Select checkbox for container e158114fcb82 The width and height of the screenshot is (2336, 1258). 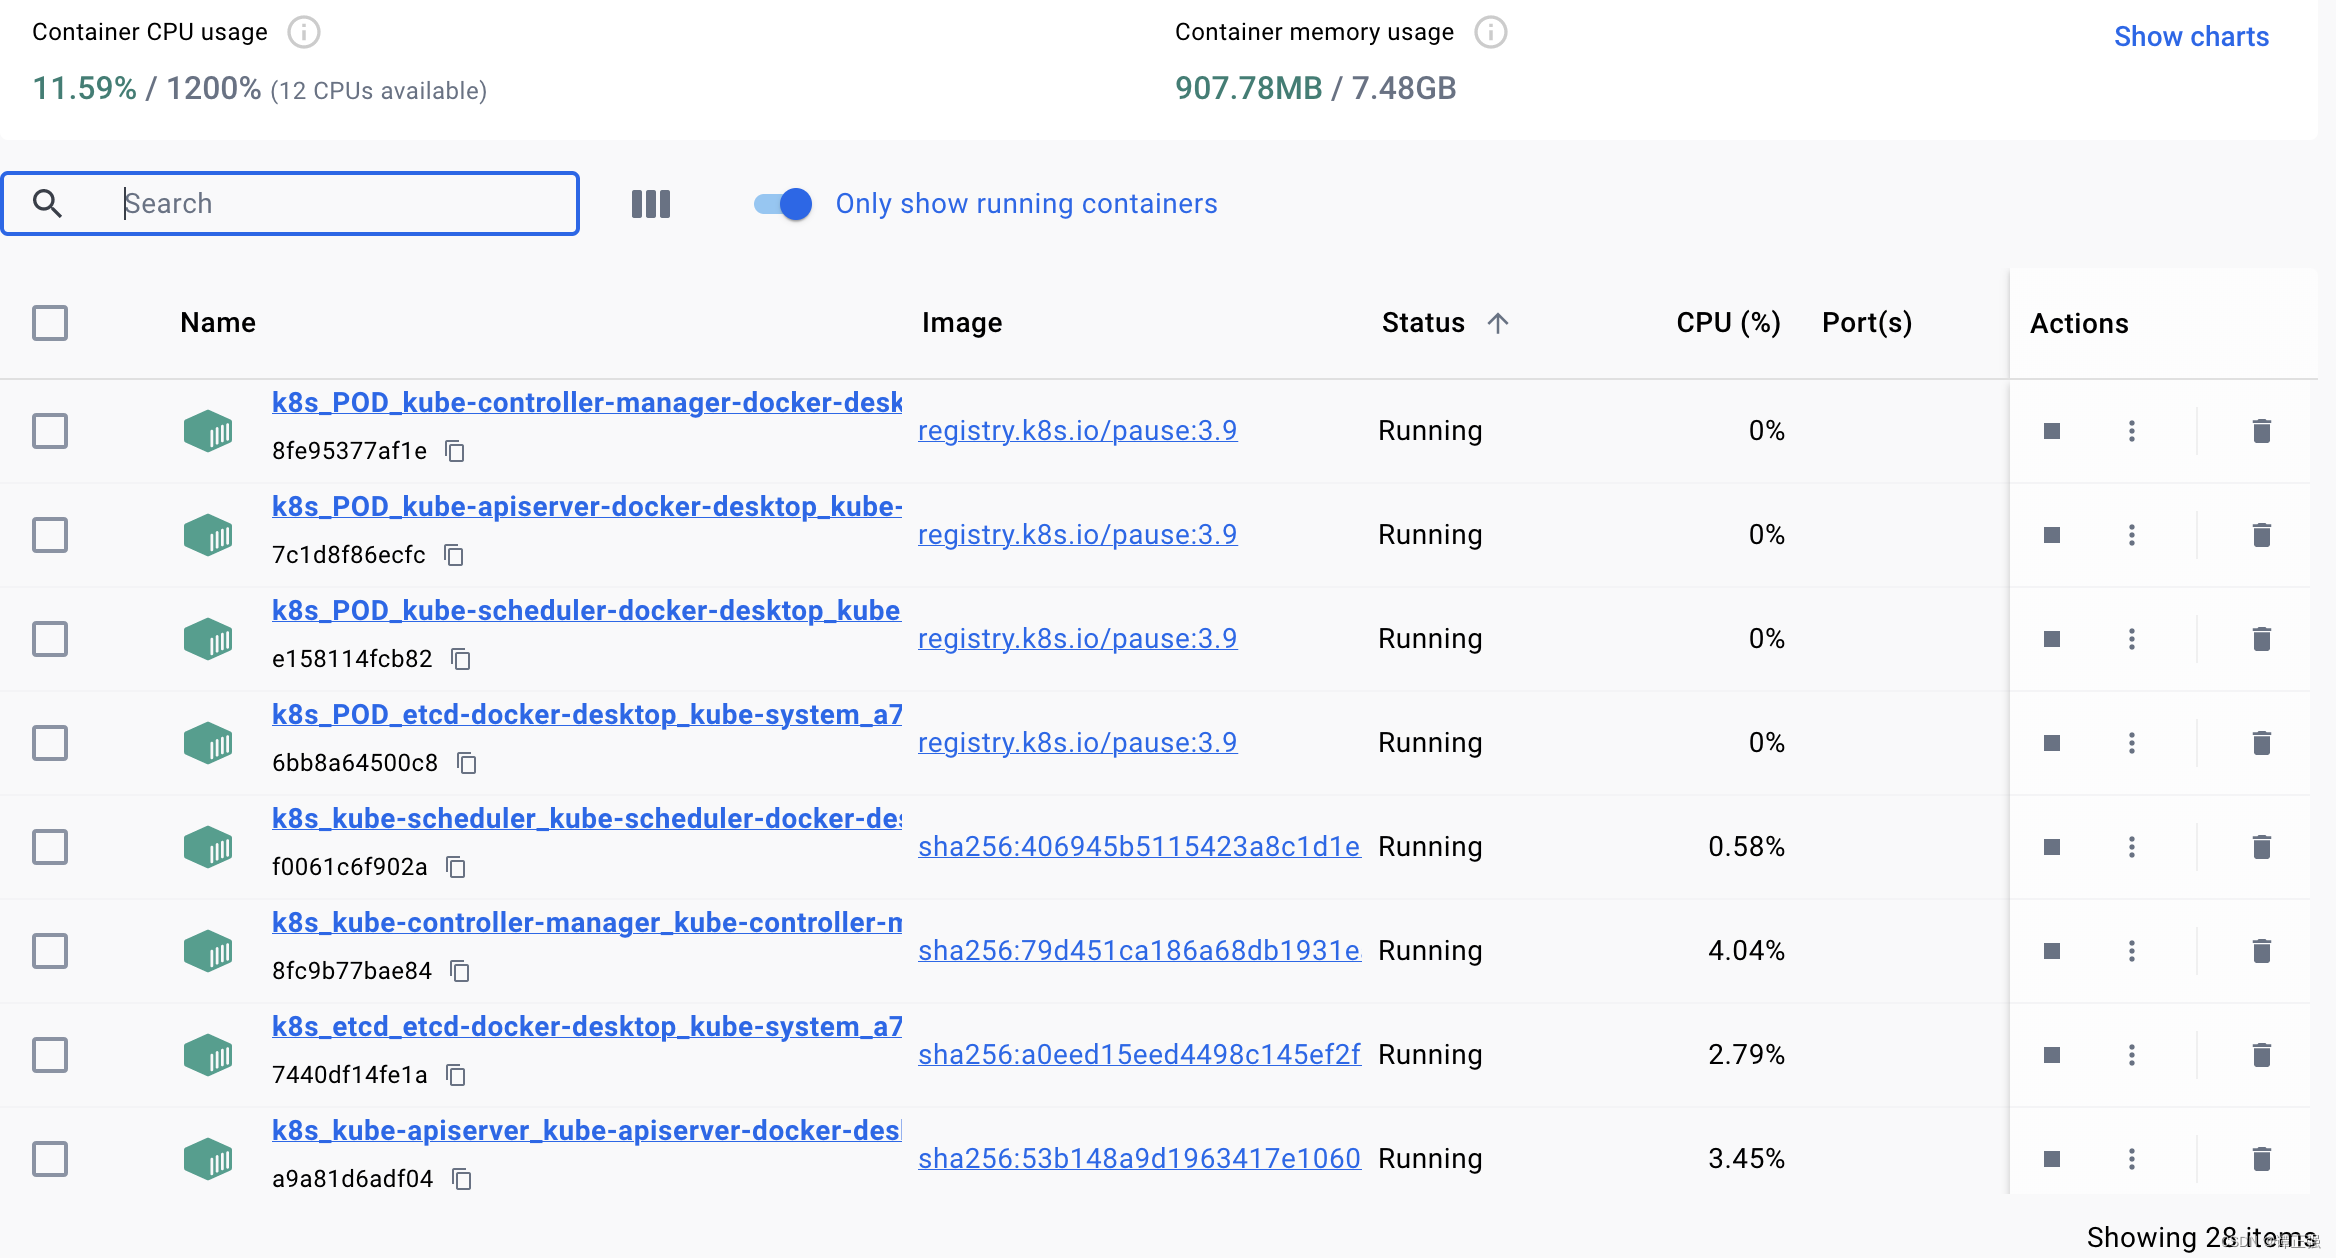pos(50,639)
